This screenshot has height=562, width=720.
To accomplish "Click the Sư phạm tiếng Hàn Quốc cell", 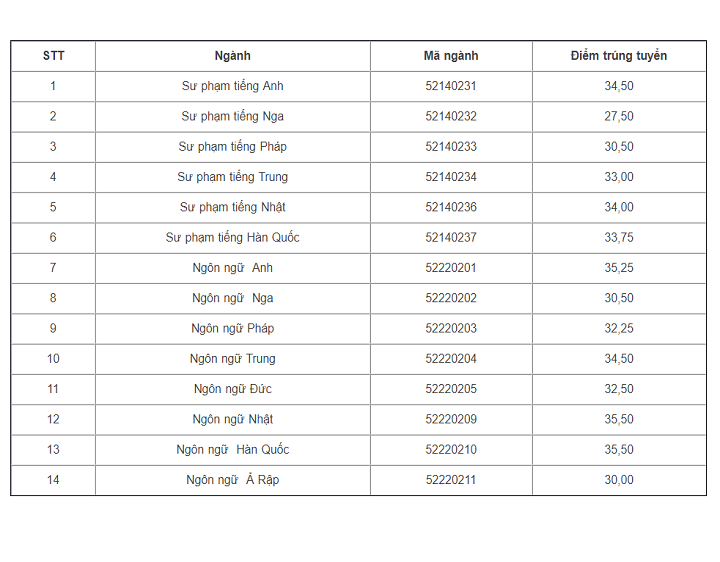I will (x=232, y=238).
